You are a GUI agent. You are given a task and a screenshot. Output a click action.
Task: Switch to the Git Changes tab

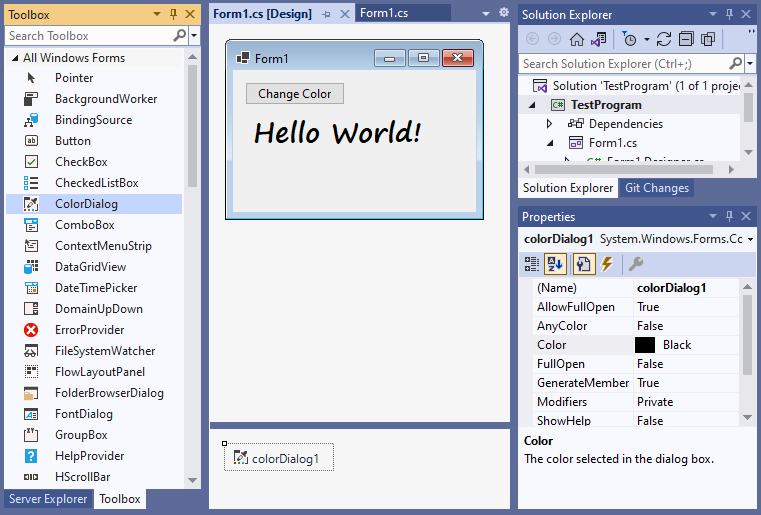coord(657,188)
